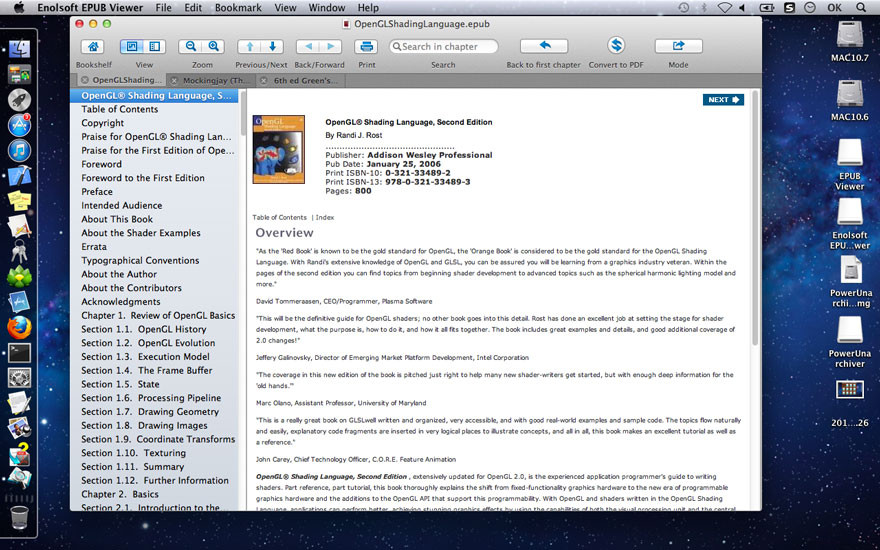The image size is (880, 550).
Task: Click the Forward right-arrow button
Action: tap(331, 47)
